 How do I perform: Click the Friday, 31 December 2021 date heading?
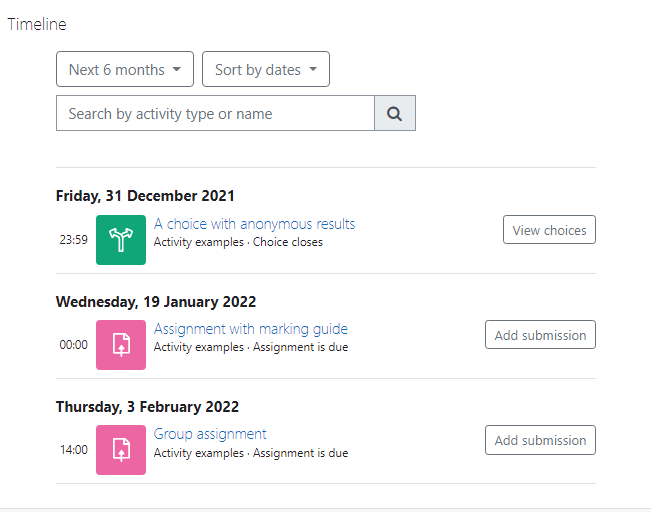click(145, 196)
